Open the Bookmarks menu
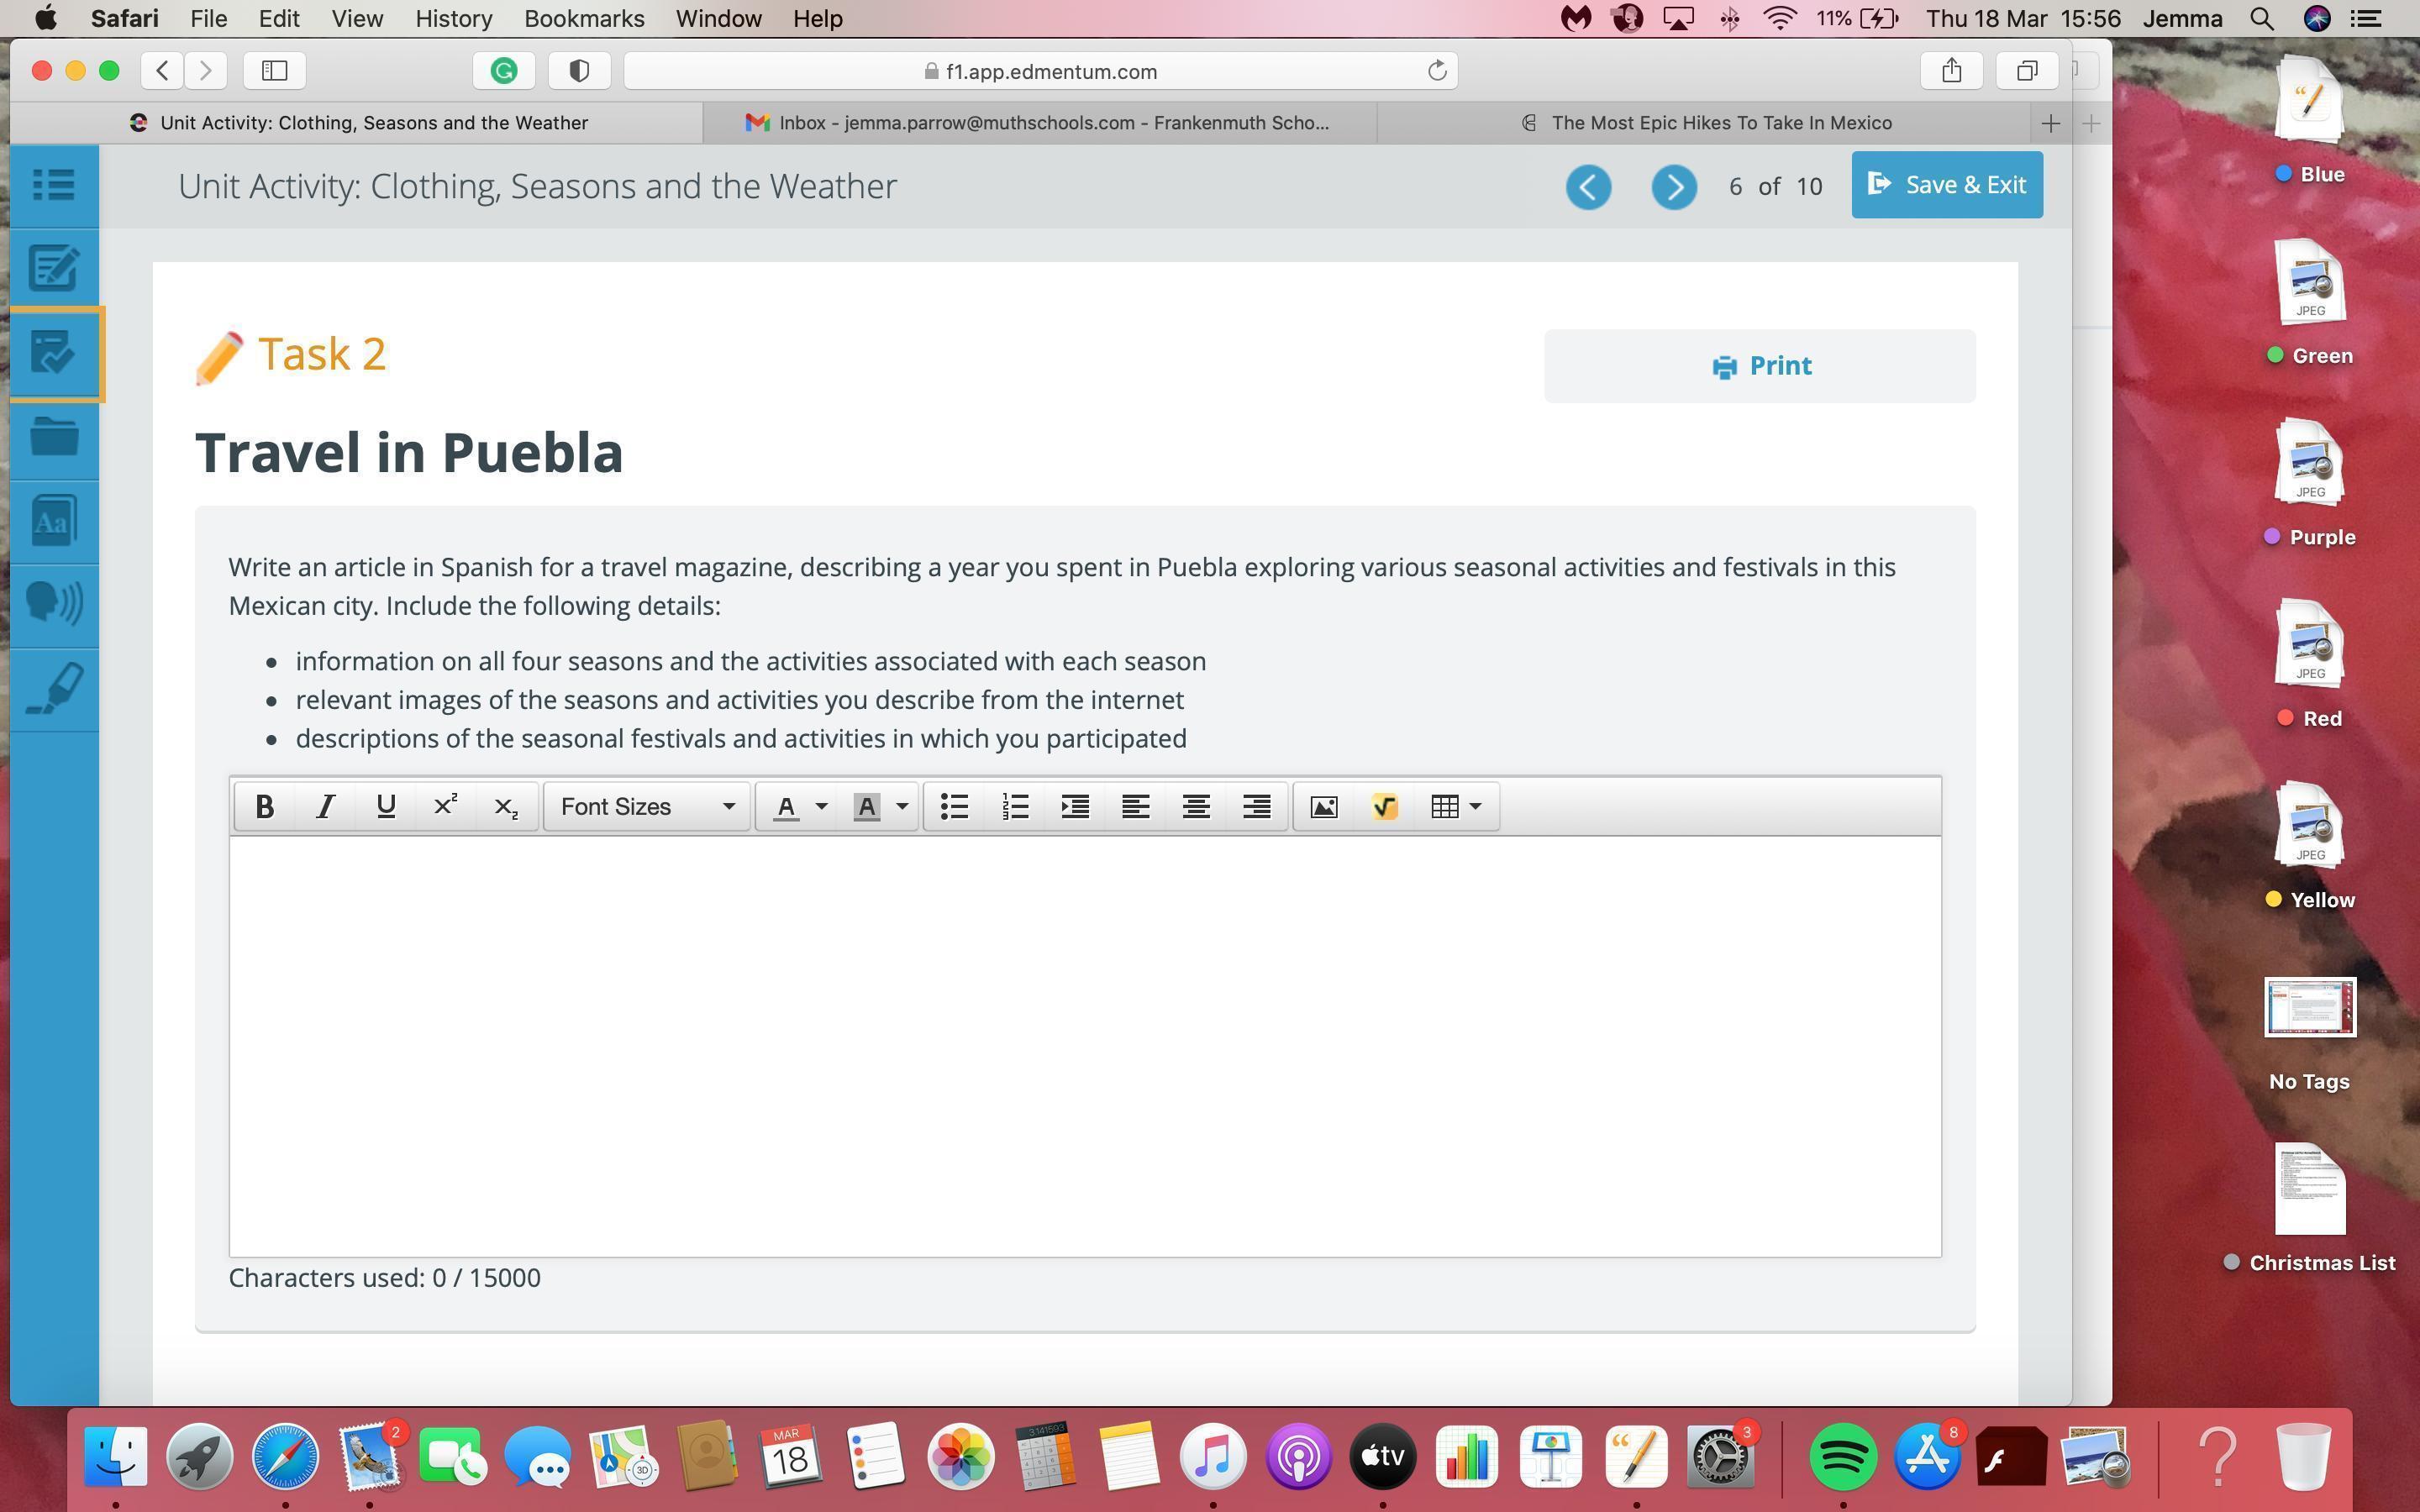The height and width of the screenshot is (1512, 2420). [x=583, y=18]
